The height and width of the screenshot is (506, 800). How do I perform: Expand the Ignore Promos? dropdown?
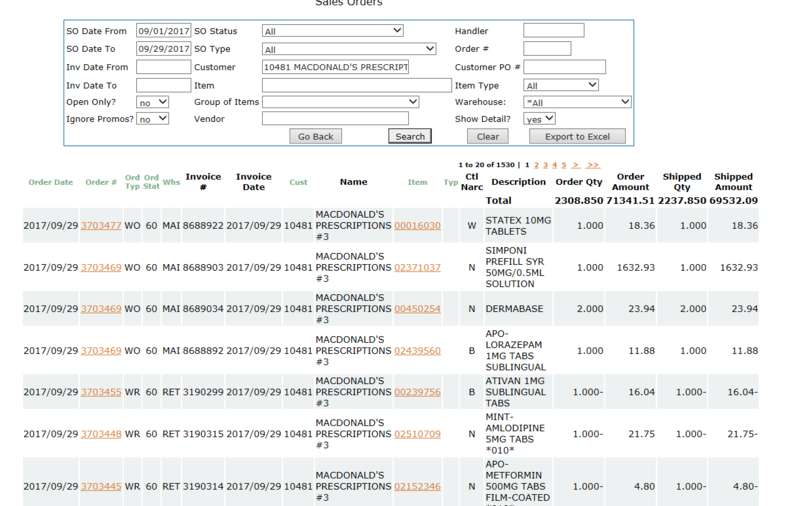pos(152,119)
